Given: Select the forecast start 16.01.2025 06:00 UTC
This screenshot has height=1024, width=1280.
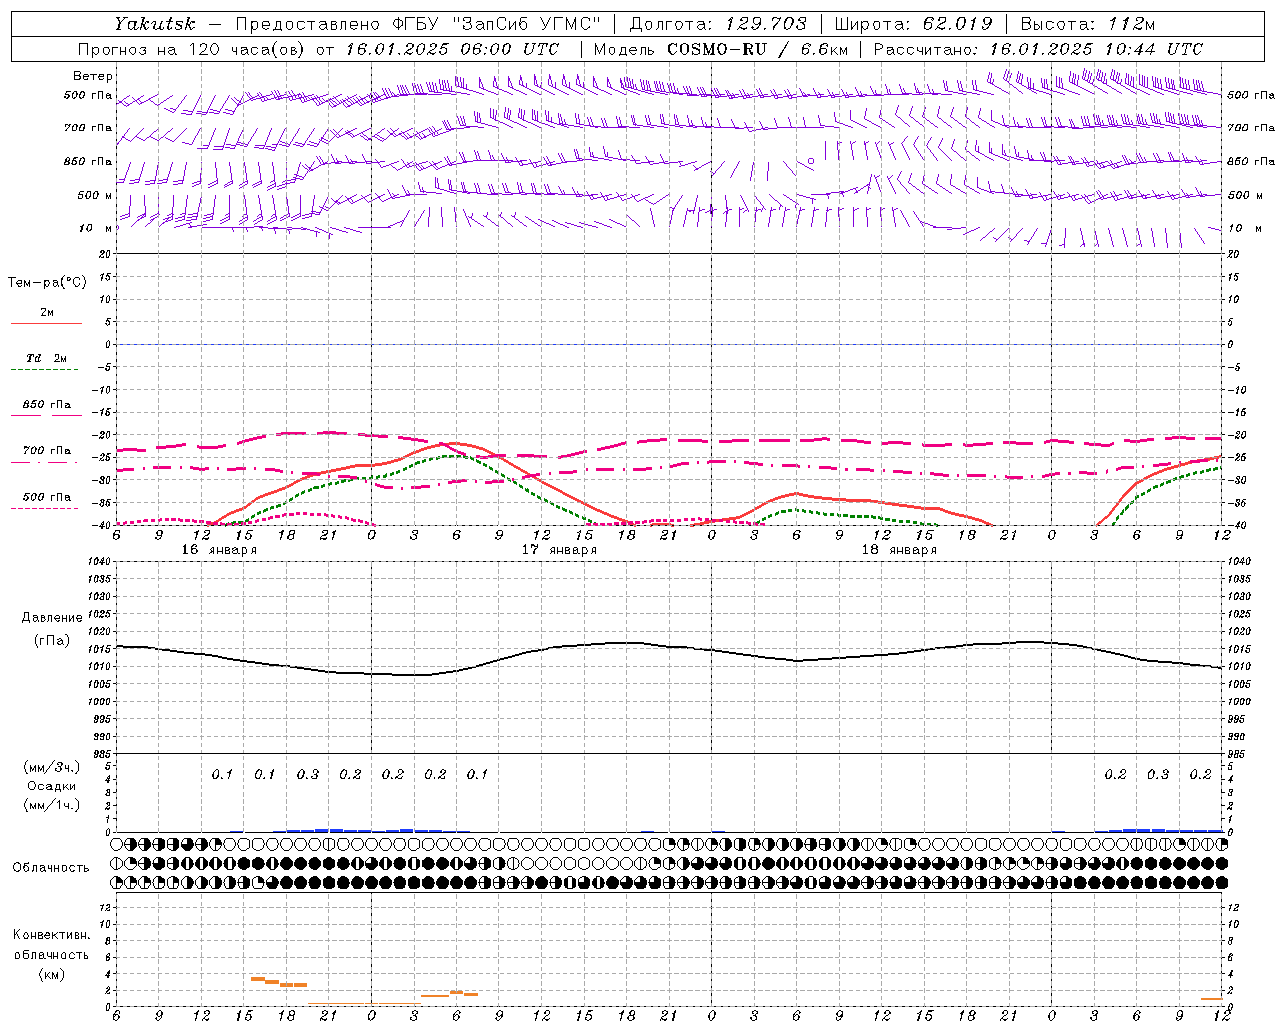Looking at the screenshot, I should click(x=451, y=49).
